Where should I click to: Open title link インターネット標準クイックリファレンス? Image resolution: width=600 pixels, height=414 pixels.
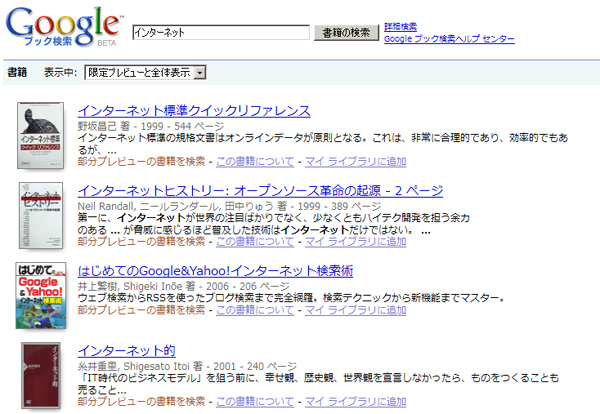[x=194, y=111]
